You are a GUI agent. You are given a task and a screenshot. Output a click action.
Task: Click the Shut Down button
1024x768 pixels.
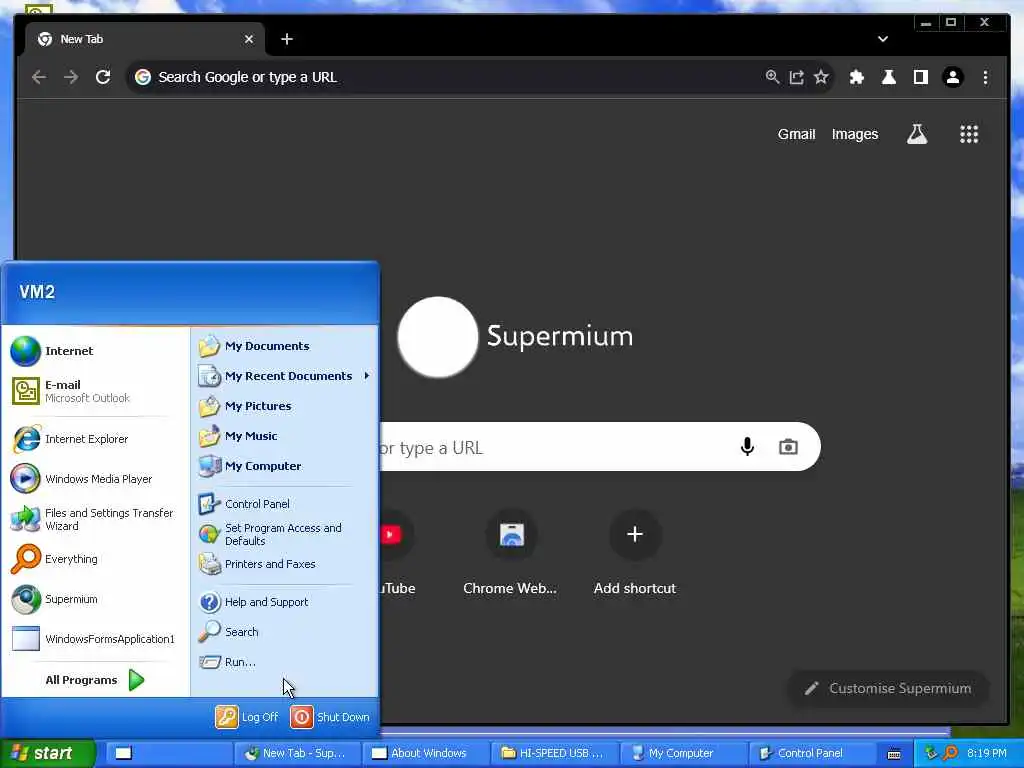330,717
